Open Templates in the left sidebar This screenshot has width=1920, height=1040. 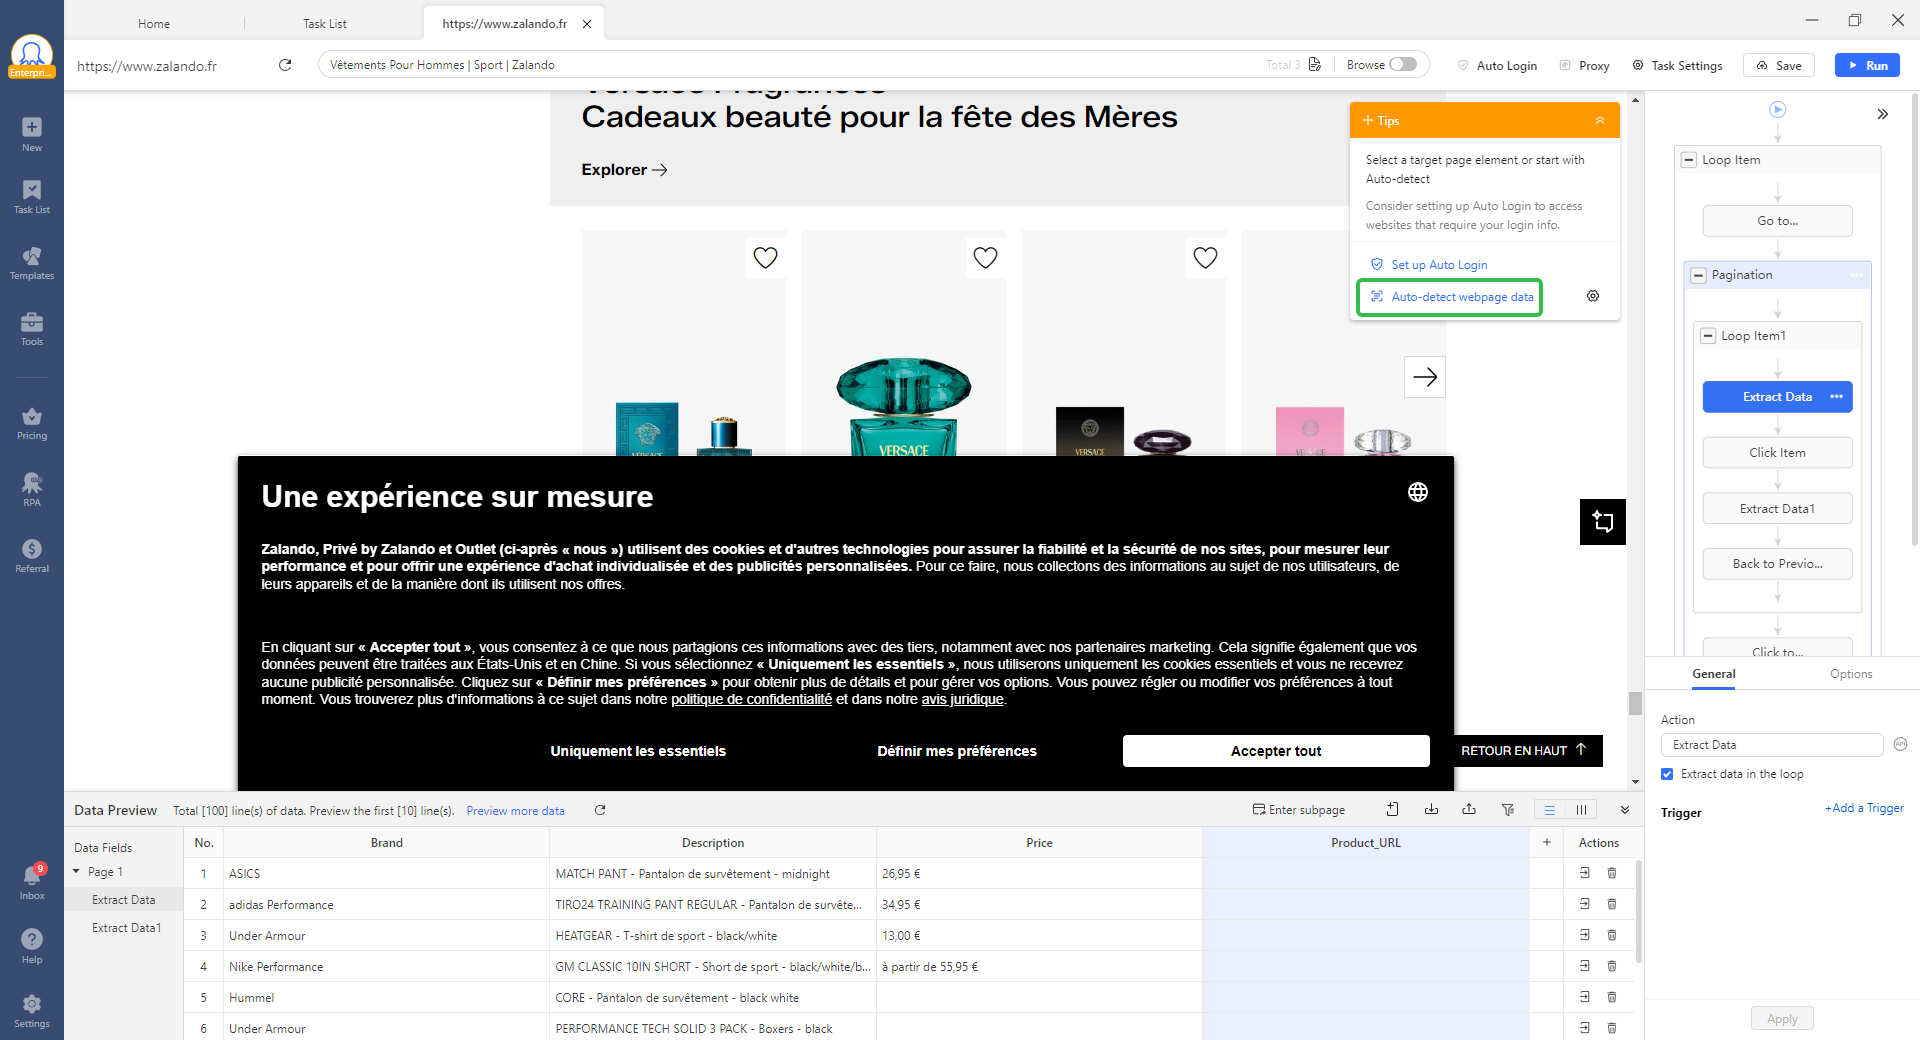point(32,263)
